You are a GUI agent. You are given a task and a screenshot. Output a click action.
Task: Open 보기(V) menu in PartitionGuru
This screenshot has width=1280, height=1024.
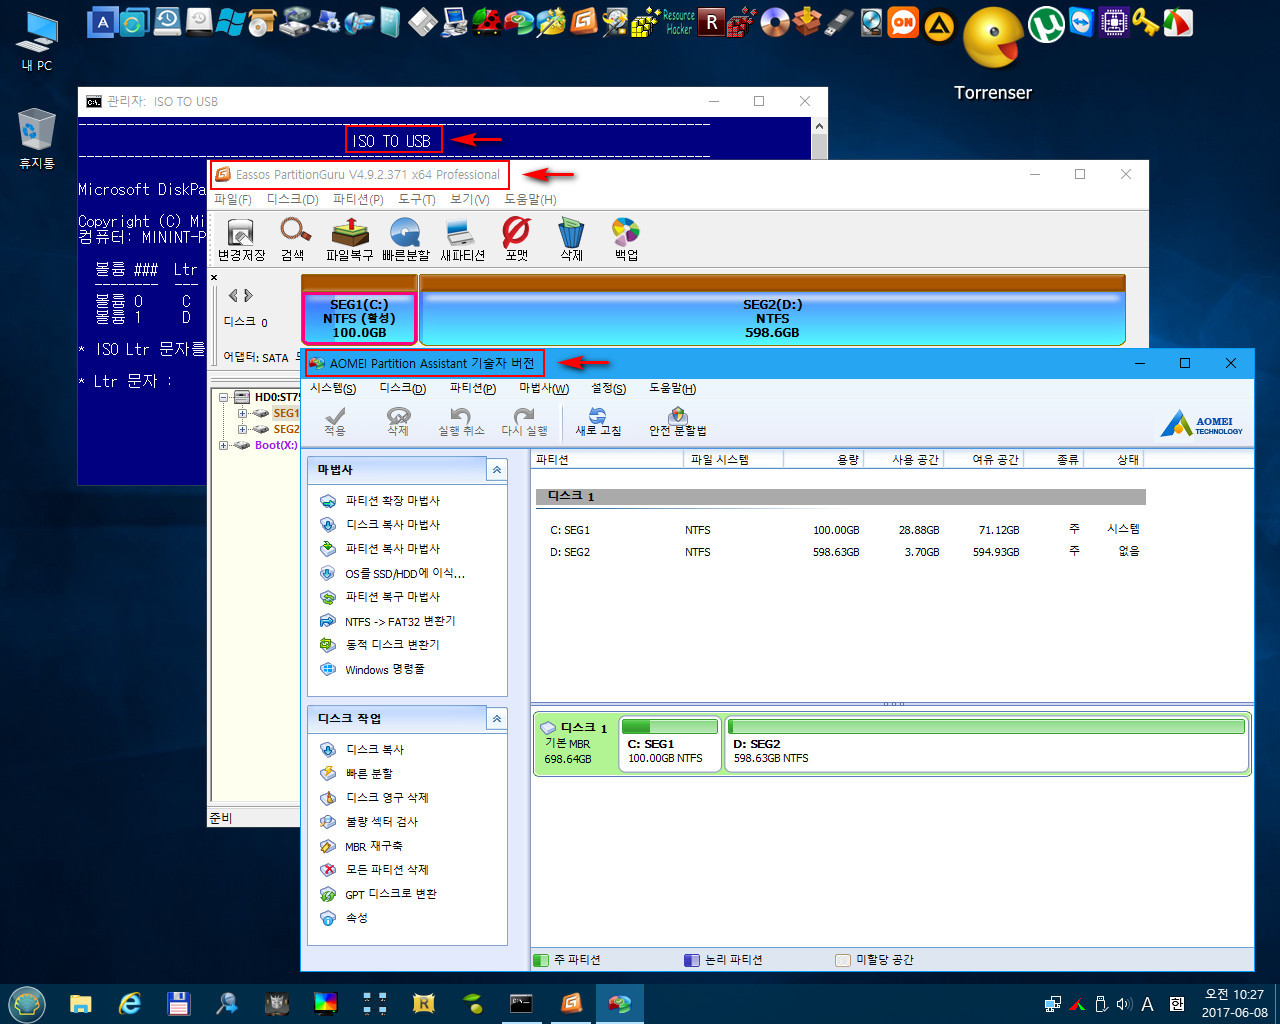(470, 199)
